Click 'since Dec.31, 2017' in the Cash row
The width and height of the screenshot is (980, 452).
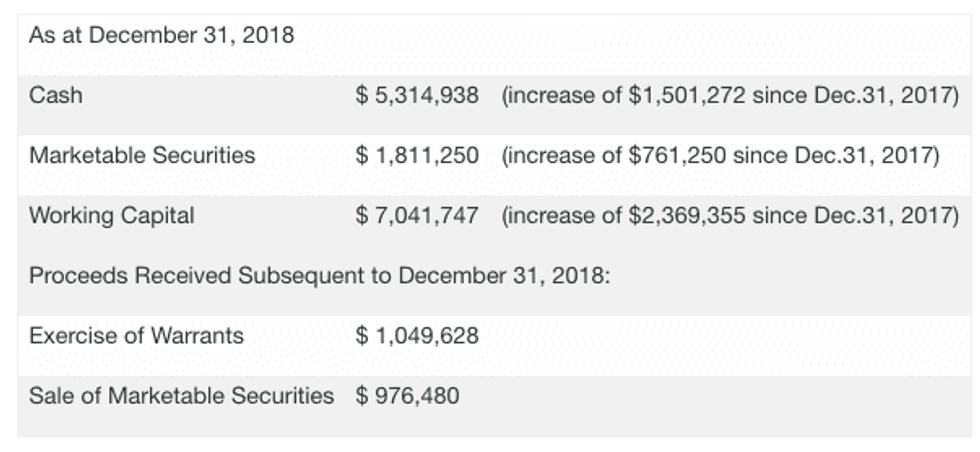pos(855,96)
